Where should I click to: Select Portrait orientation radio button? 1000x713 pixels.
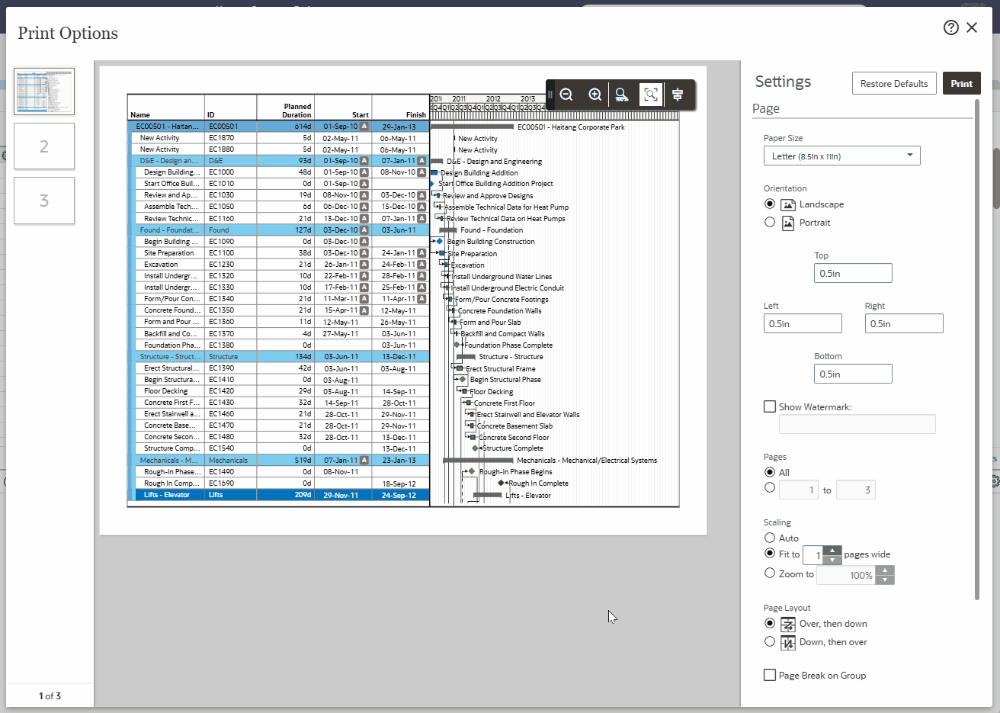point(770,222)
